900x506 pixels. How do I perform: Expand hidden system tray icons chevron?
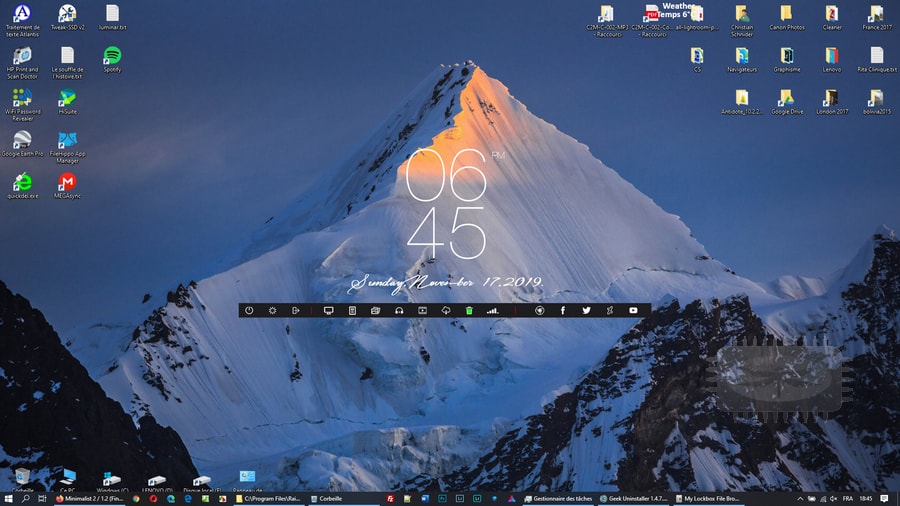(800, 499)
